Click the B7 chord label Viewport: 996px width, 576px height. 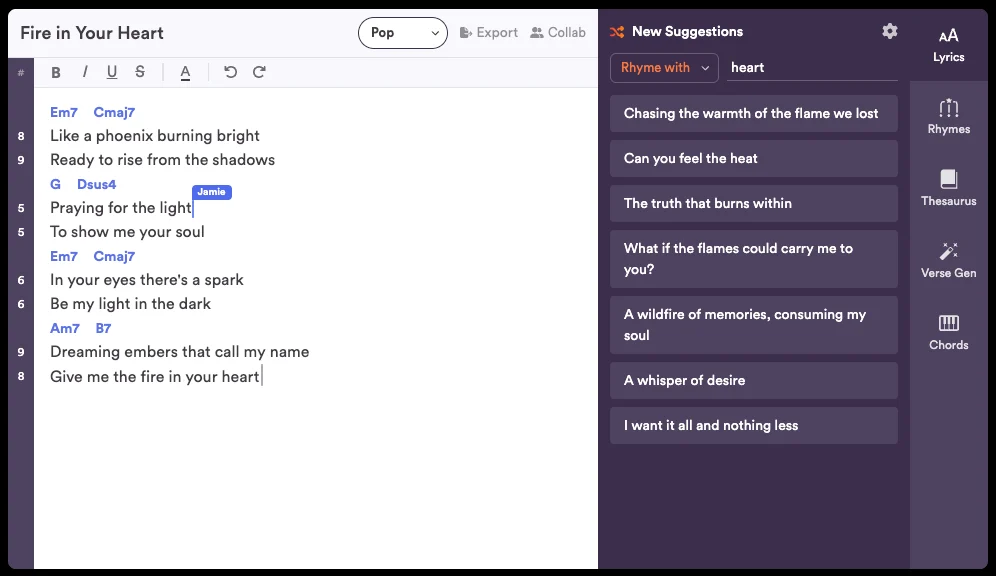point(104,328)
